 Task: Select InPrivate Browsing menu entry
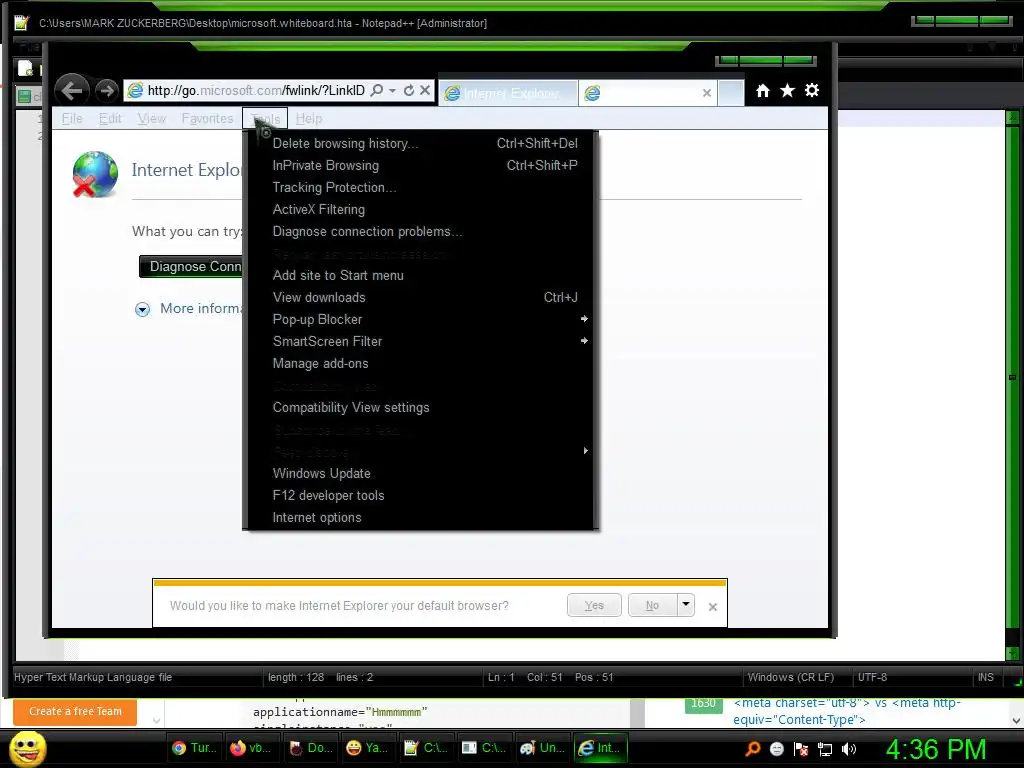(x=421, y=165)
